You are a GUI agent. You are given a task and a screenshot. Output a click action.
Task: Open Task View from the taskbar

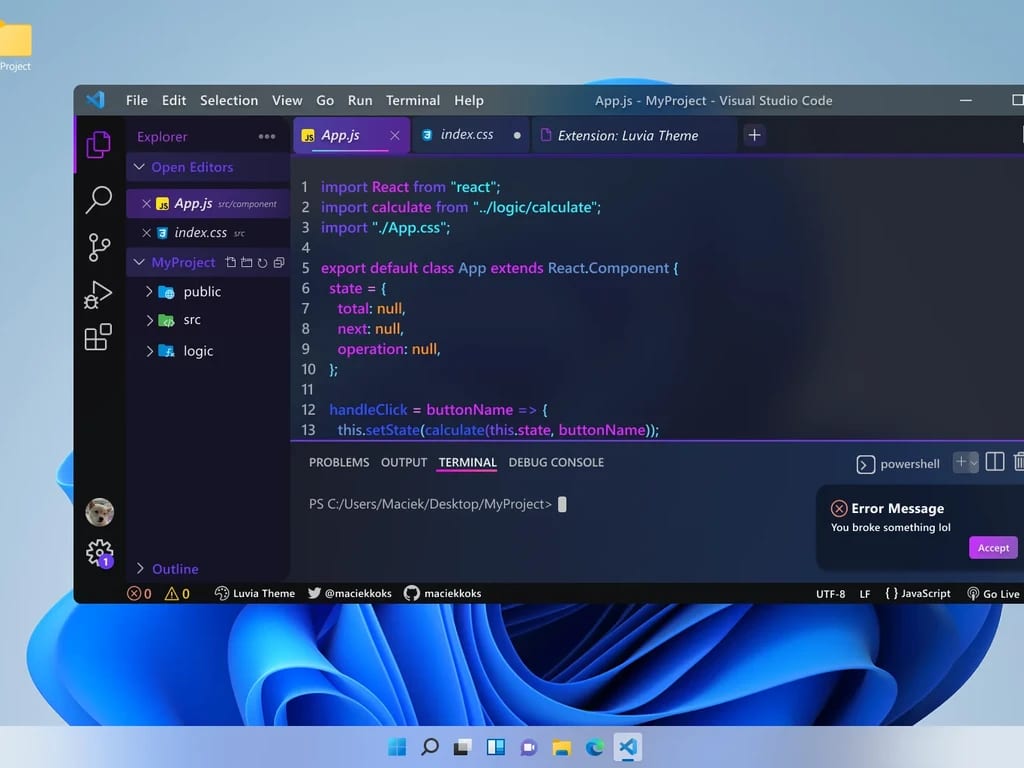pos(462,746)
